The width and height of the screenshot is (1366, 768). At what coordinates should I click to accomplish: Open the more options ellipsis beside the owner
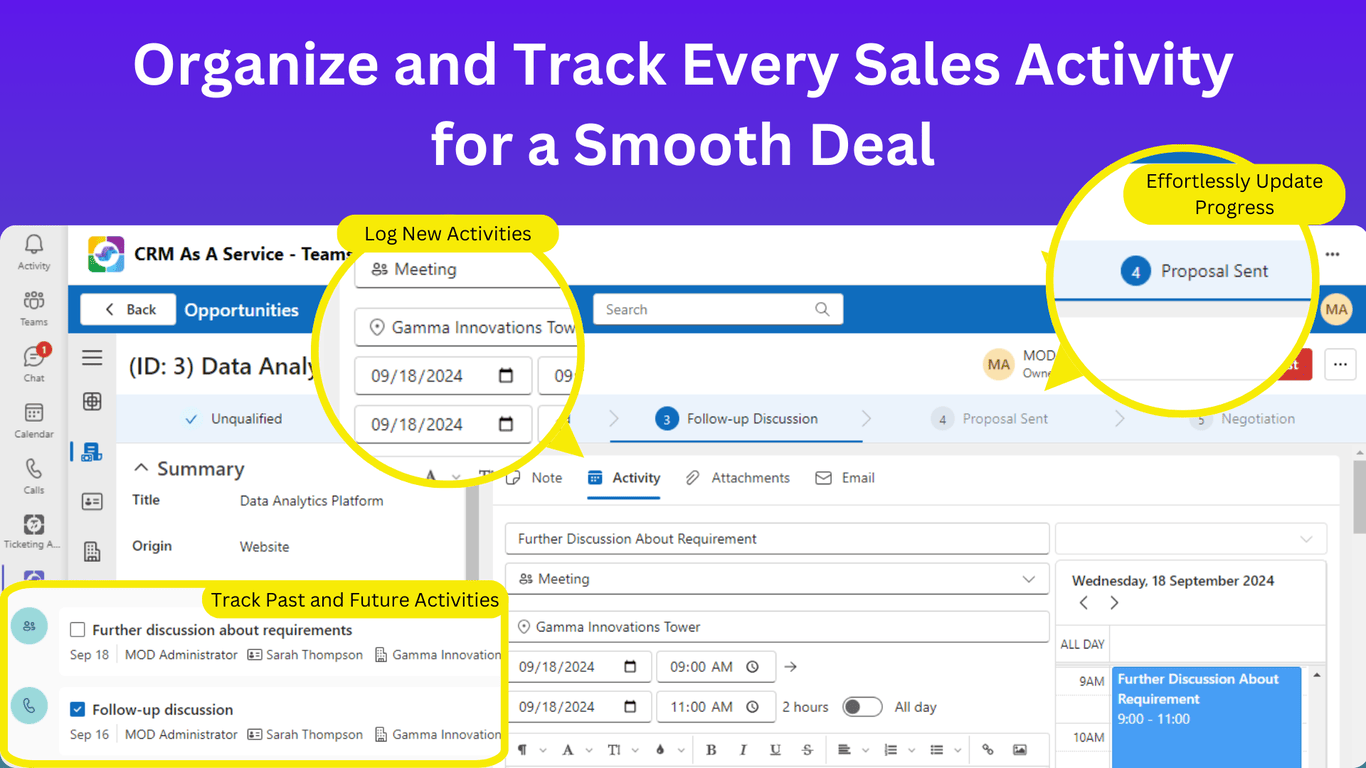1341,365
